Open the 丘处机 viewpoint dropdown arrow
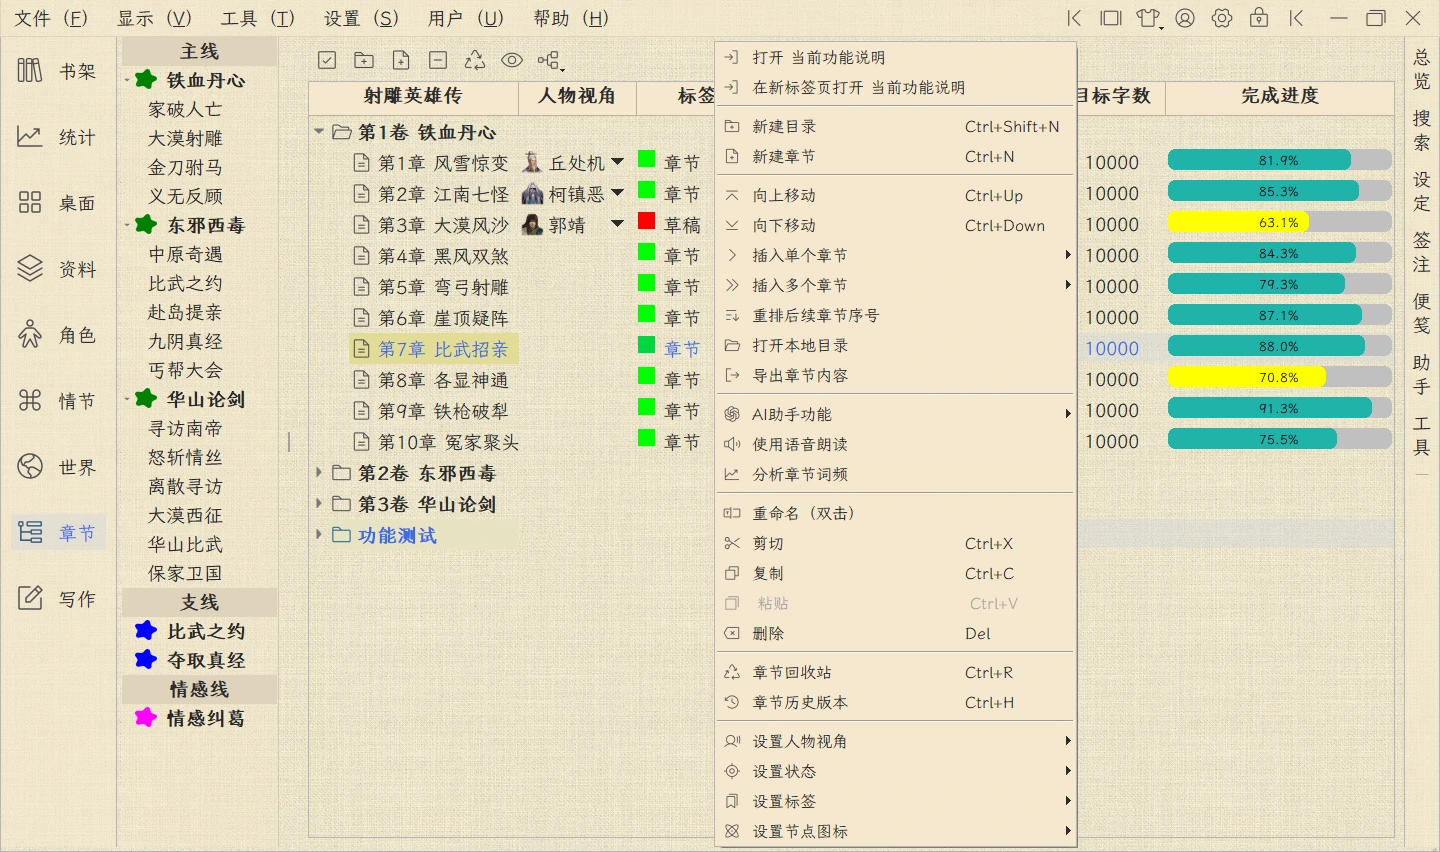This screenshot has width=1440, height=852. click(x=617, y=162)
